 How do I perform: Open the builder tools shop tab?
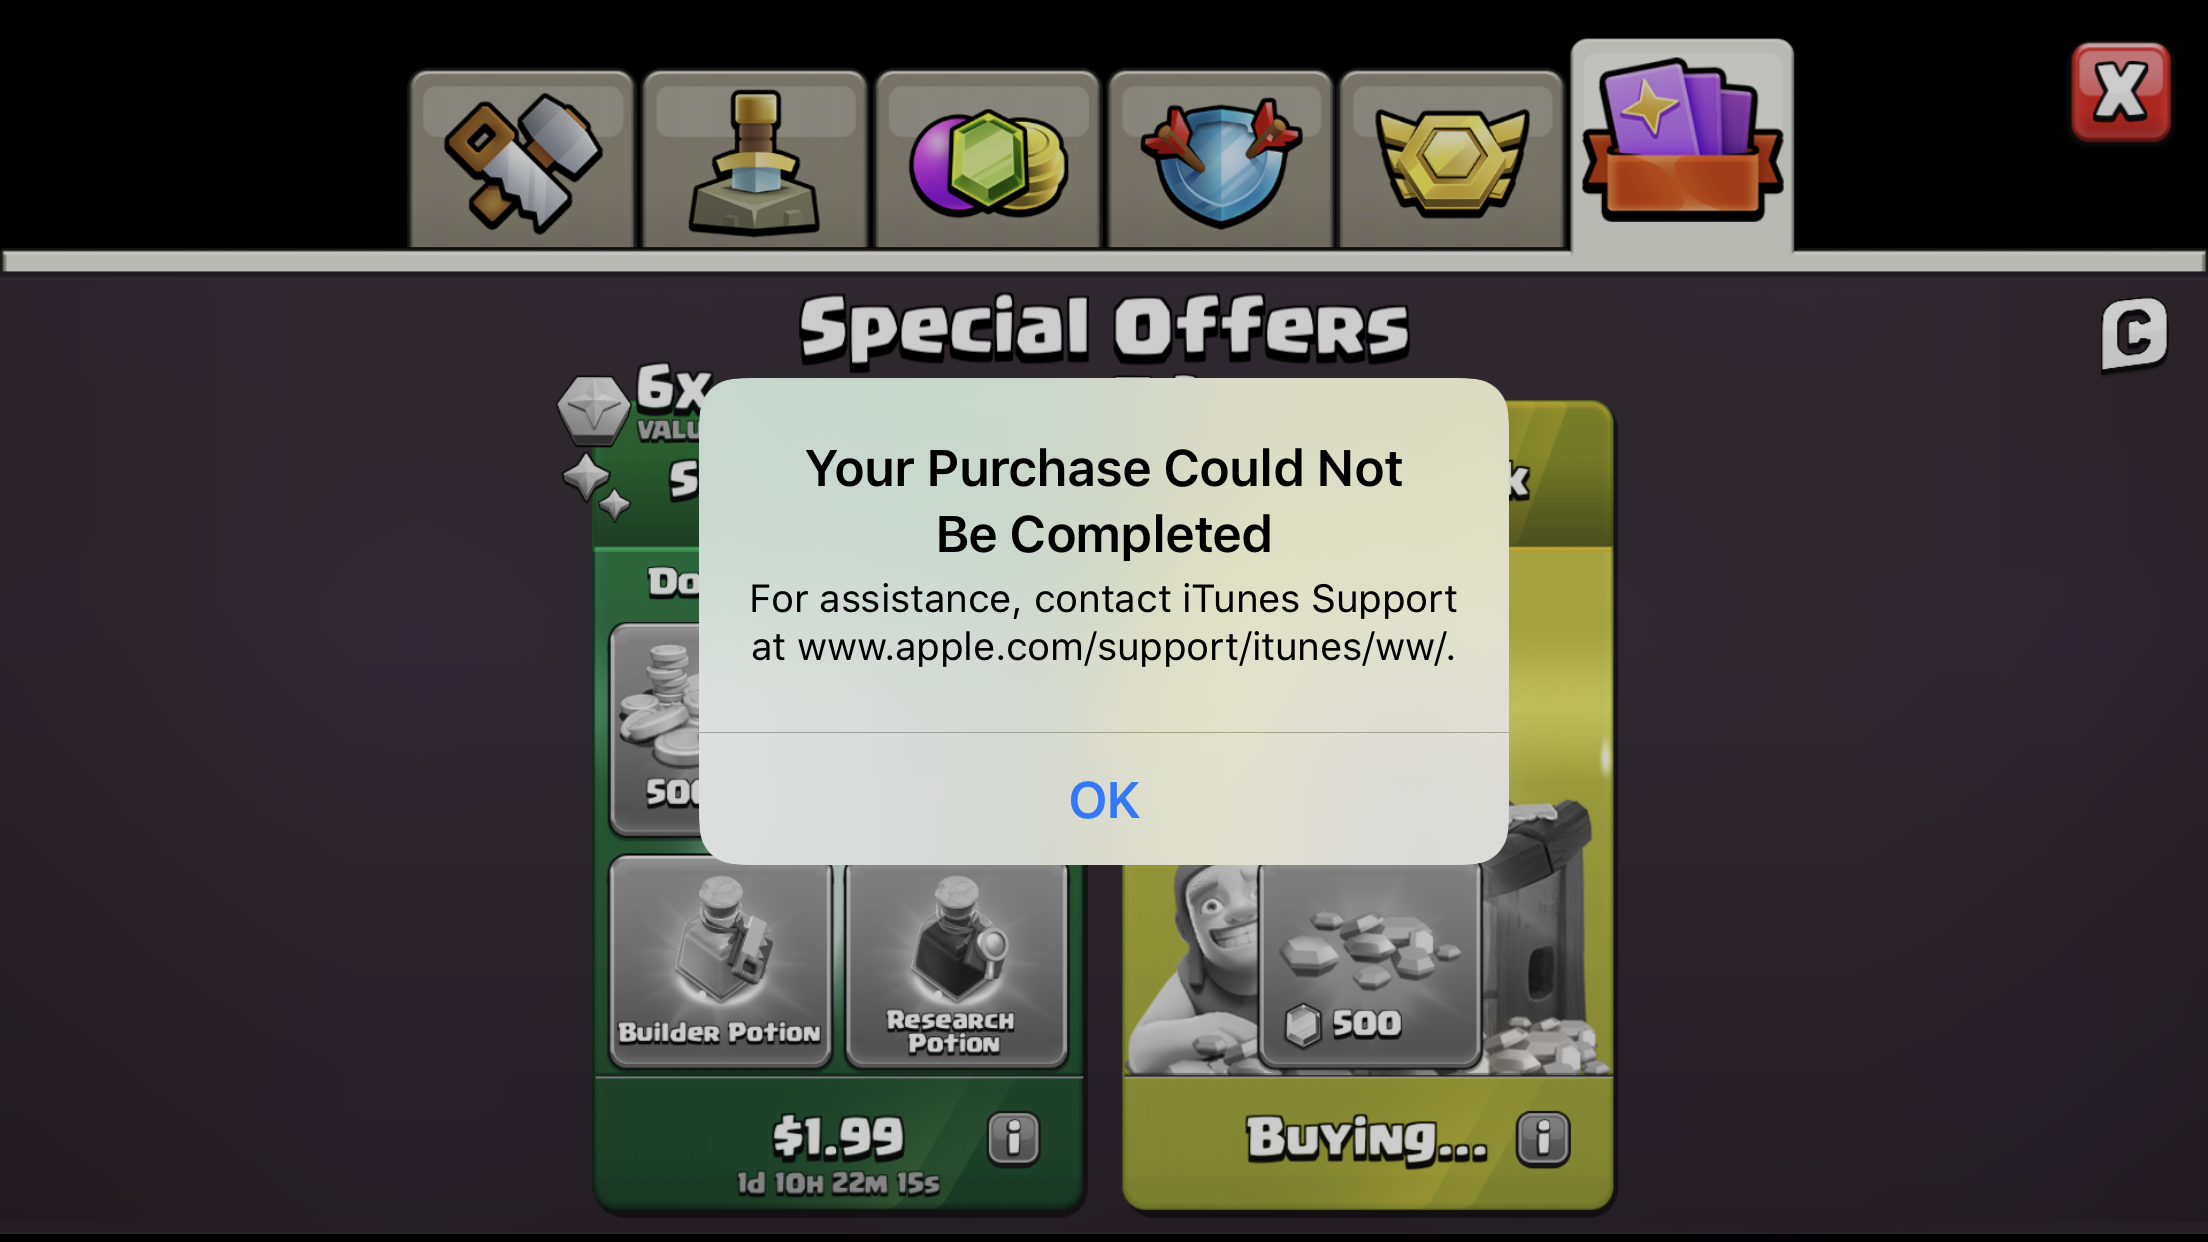tap(522, 160)
